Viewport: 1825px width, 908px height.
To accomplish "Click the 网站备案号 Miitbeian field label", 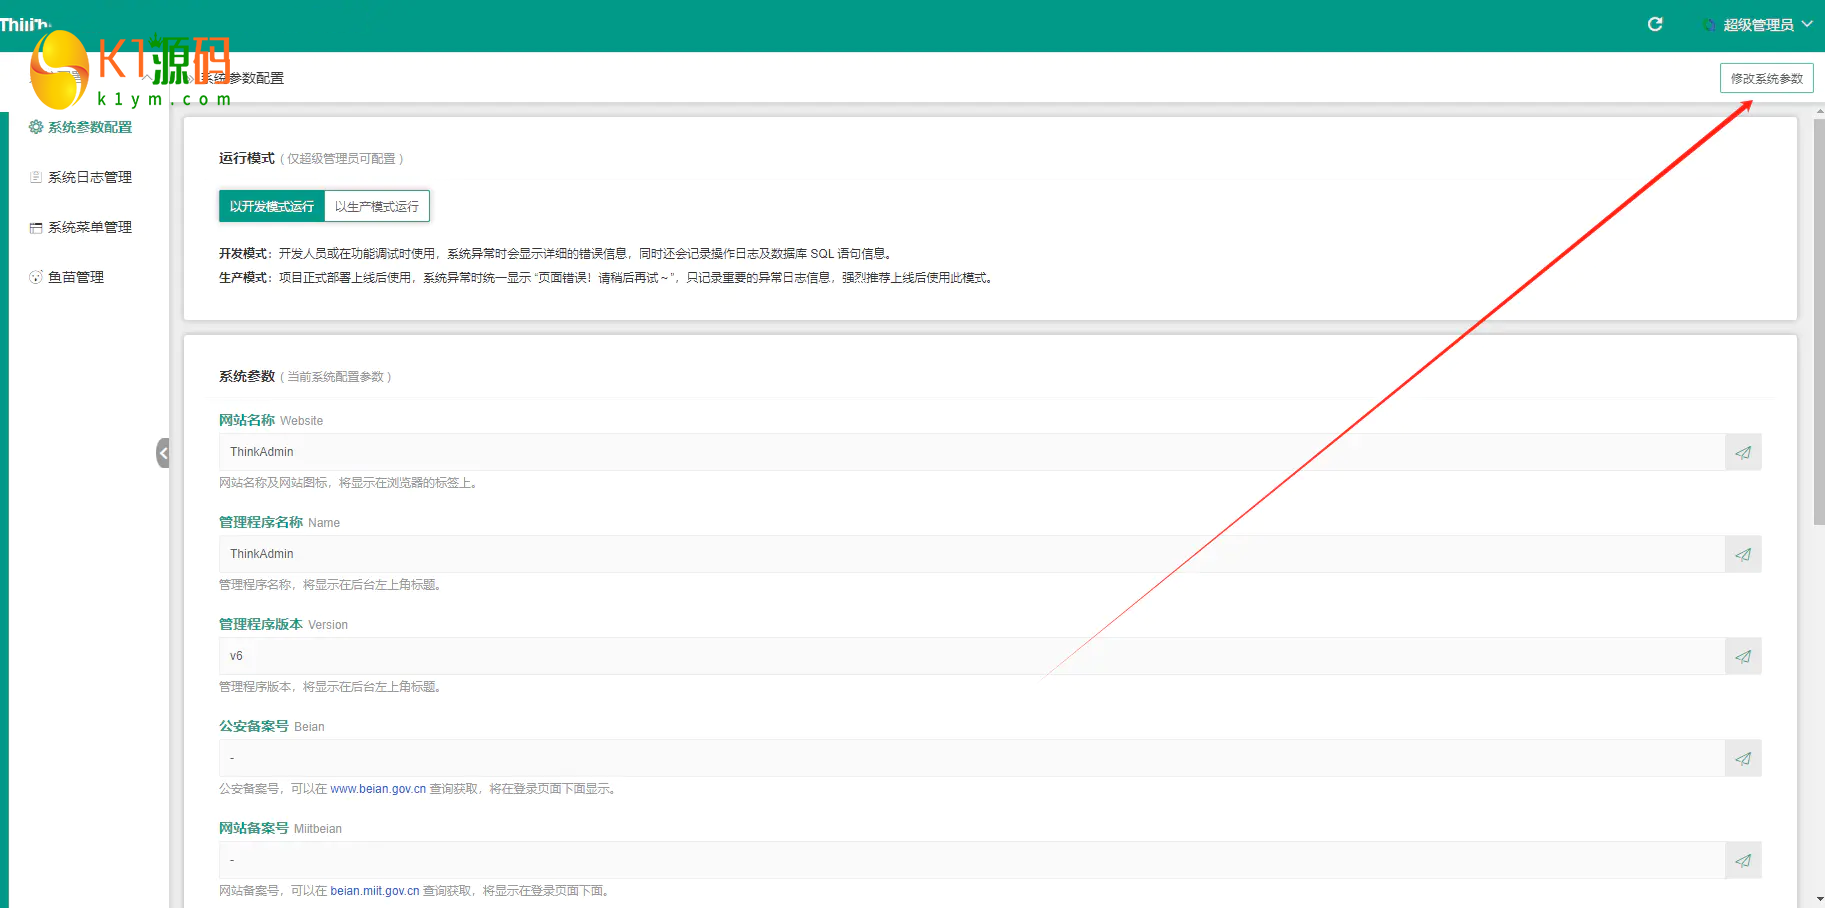I will click(x=280, y=828).
